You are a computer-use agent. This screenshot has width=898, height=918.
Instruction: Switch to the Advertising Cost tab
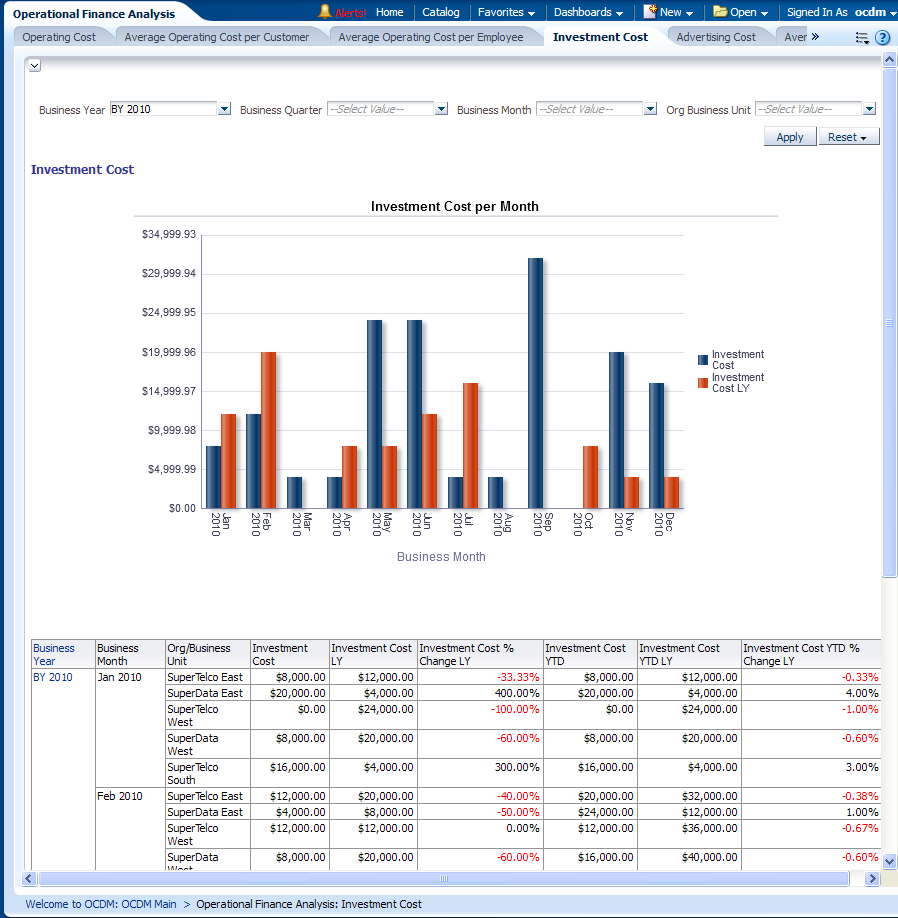pyautogui.click(x=716, y=37)
